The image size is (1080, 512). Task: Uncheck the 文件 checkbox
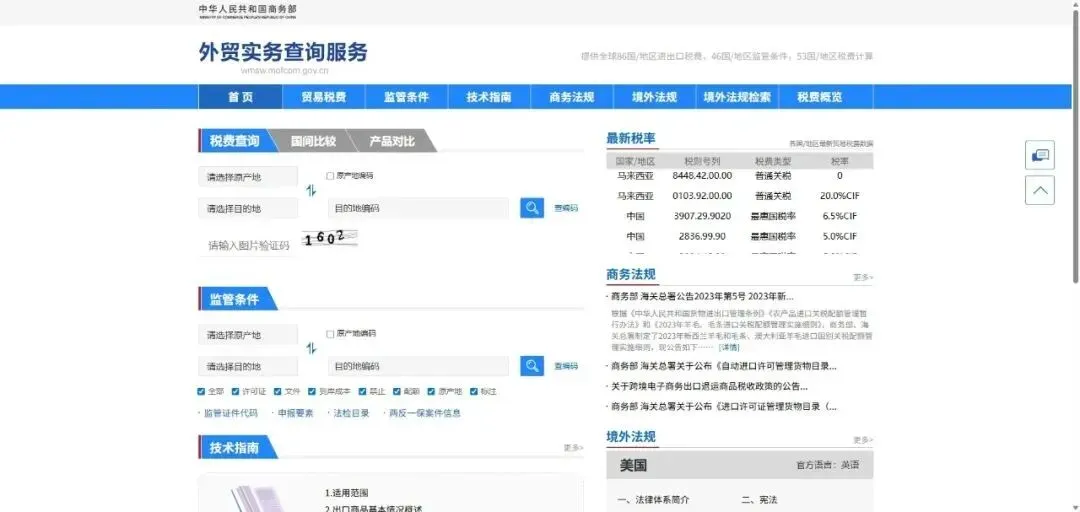pos(278,391)
